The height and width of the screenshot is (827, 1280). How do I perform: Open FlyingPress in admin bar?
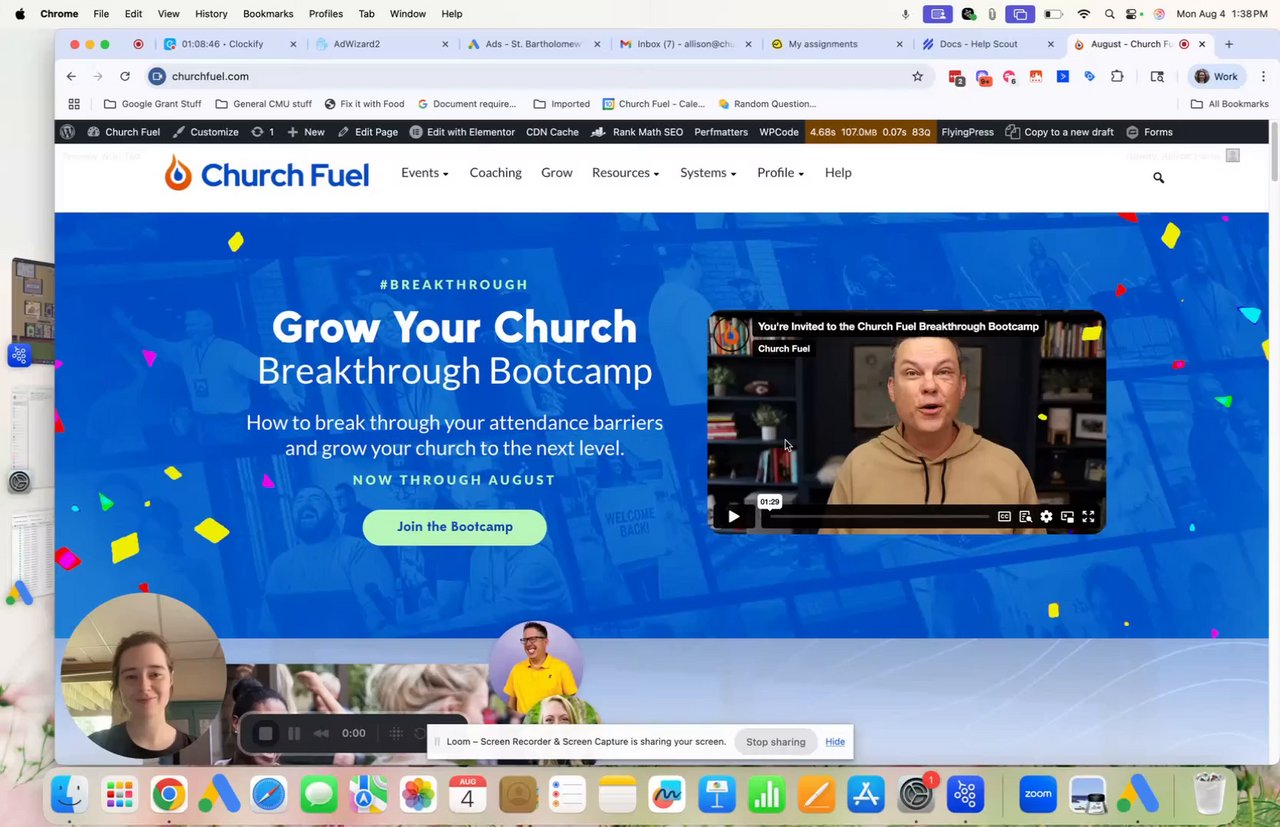967,132
